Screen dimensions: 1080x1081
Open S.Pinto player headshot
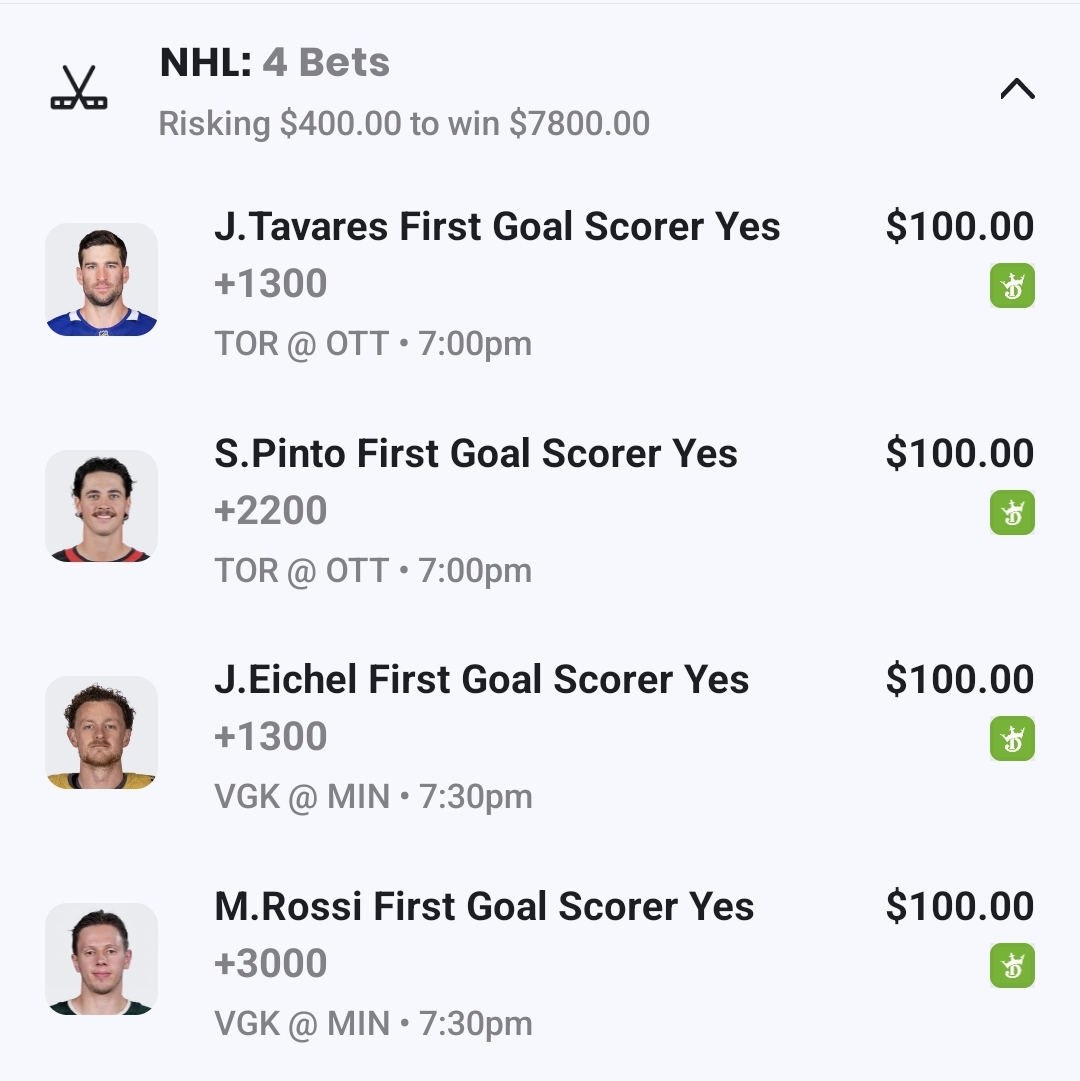[x=101, y=506]
